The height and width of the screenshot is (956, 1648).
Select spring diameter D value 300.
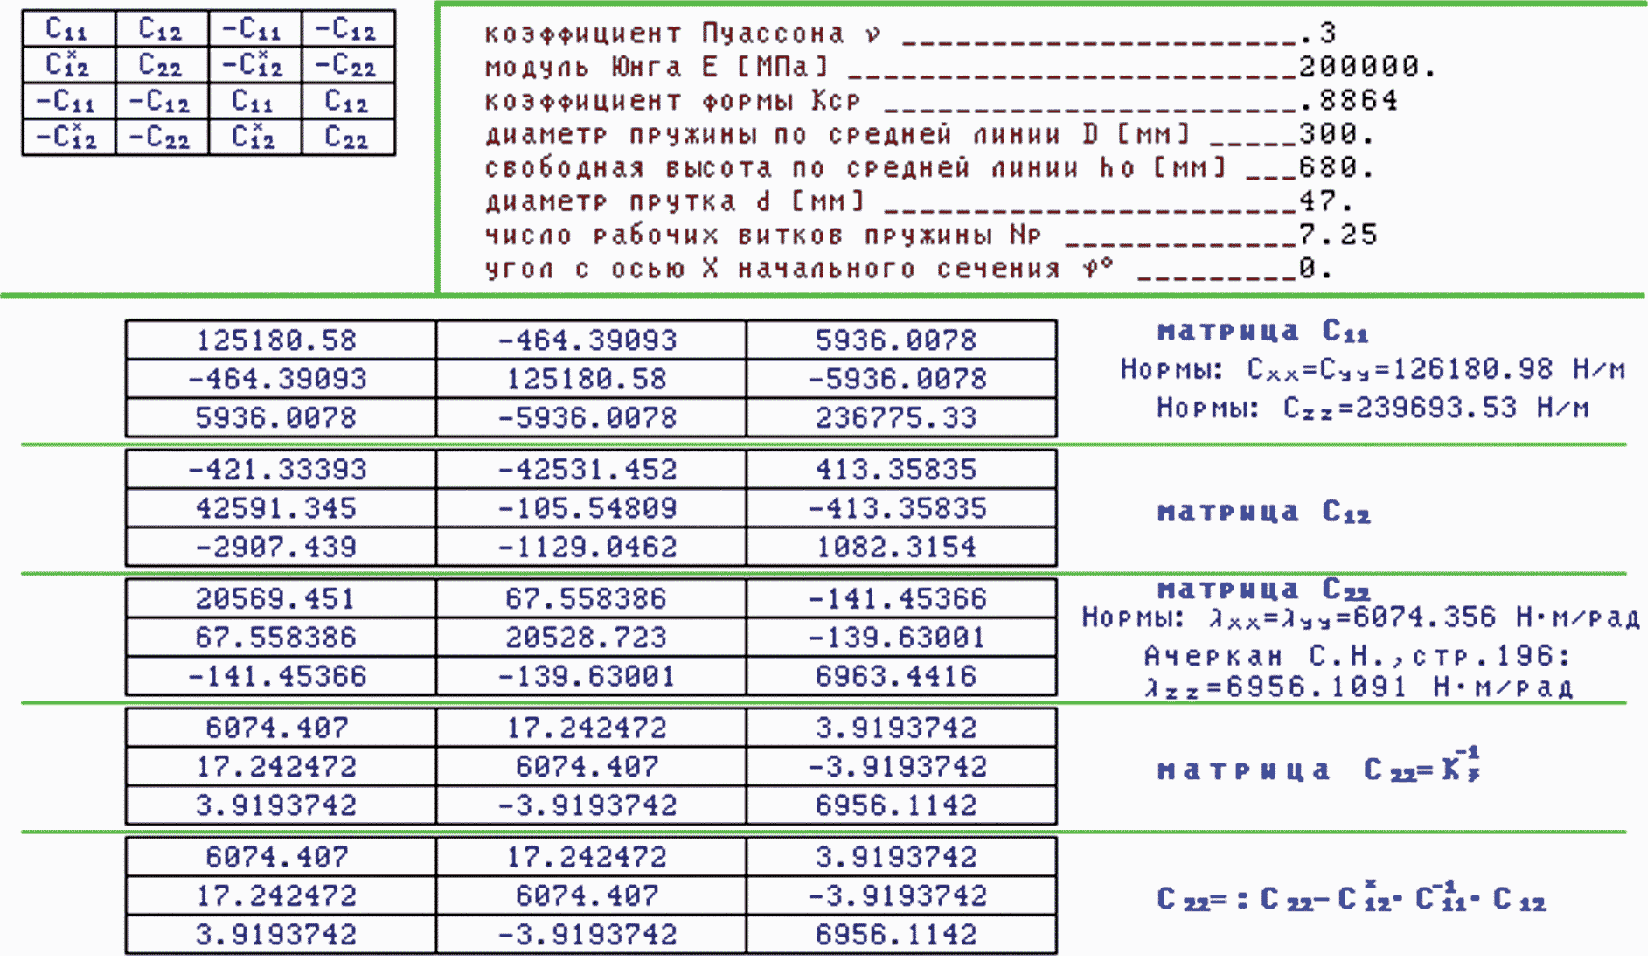pyautogui.click(x=1336, y=134)
